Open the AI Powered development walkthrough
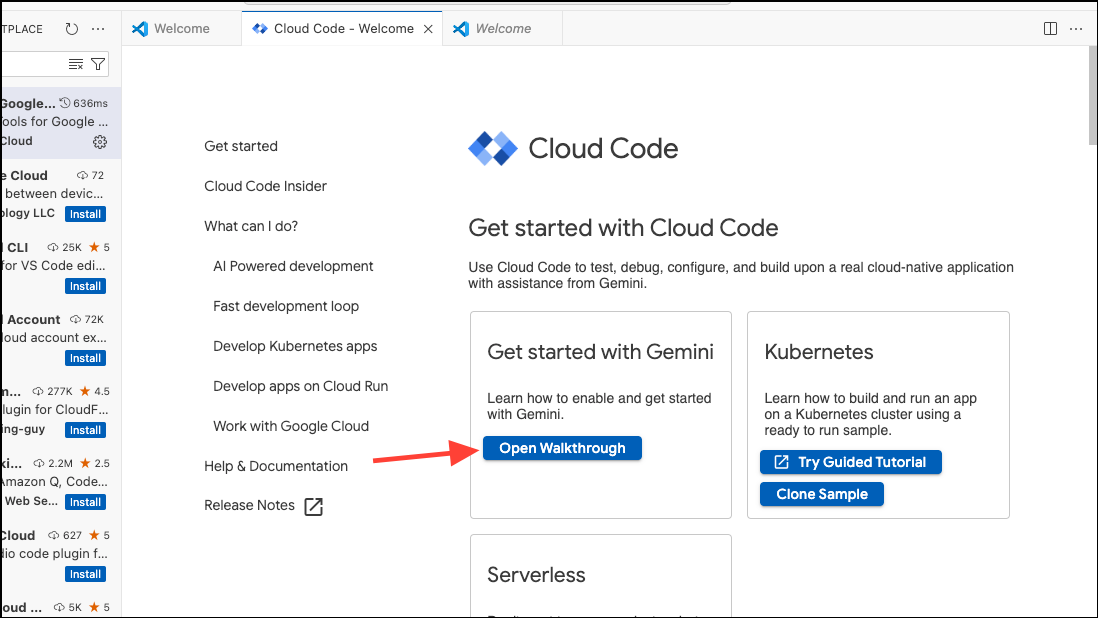This screenshot has height=618, width=1098. point(293,266)
